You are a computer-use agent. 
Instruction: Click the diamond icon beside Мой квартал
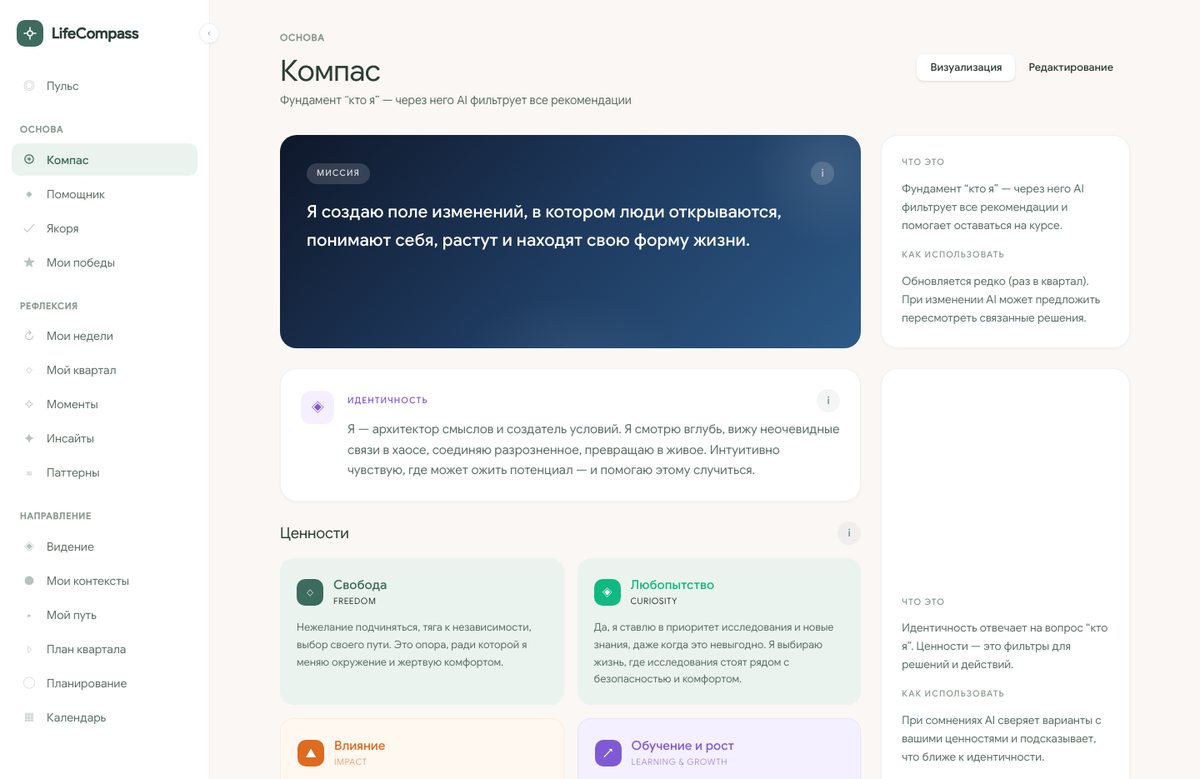(29, 370)
